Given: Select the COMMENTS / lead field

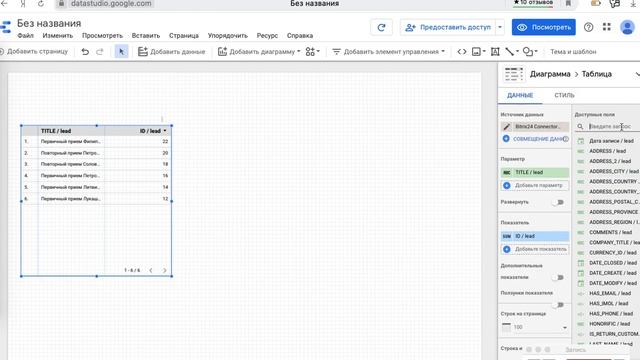Looking at the screenshot, I should pos(610,232).
